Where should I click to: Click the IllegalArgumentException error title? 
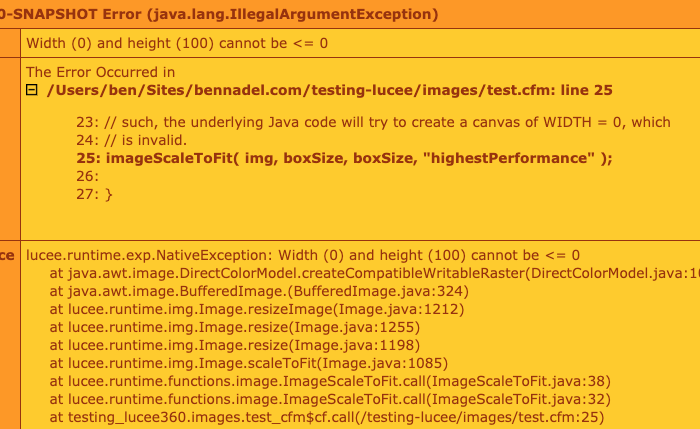click(x=219, y=15)
